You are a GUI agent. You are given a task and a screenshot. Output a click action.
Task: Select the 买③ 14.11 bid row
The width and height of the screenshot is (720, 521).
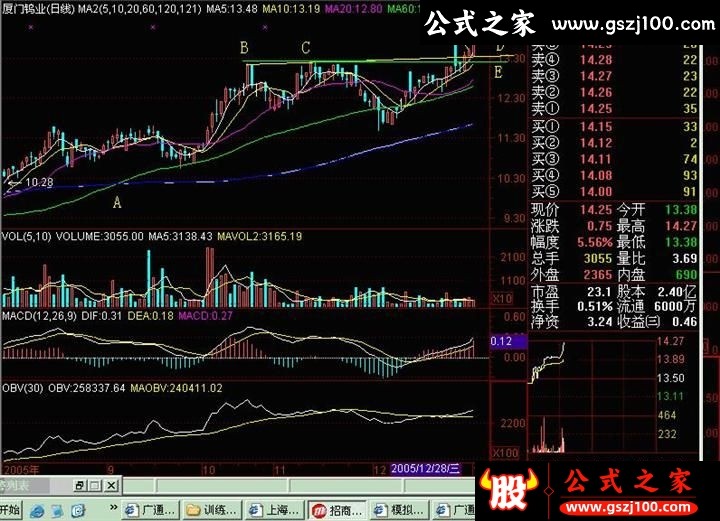click(614, 159)
